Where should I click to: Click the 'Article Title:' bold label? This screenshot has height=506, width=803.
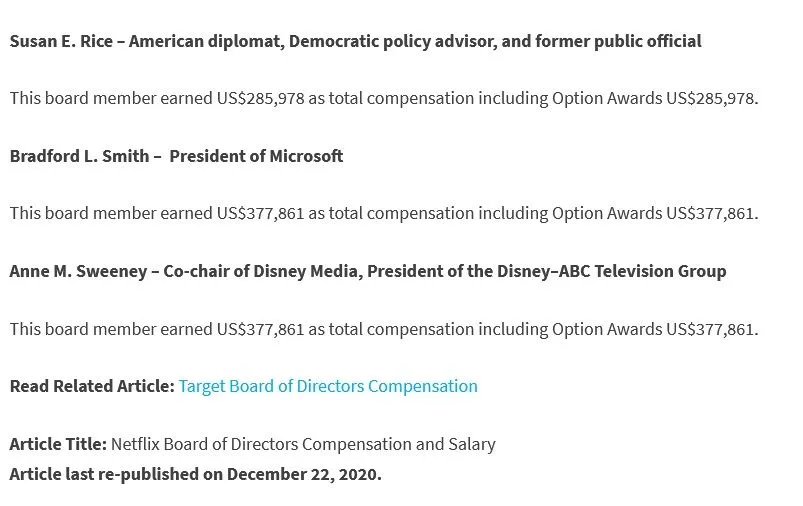click(x=58, y=445)
